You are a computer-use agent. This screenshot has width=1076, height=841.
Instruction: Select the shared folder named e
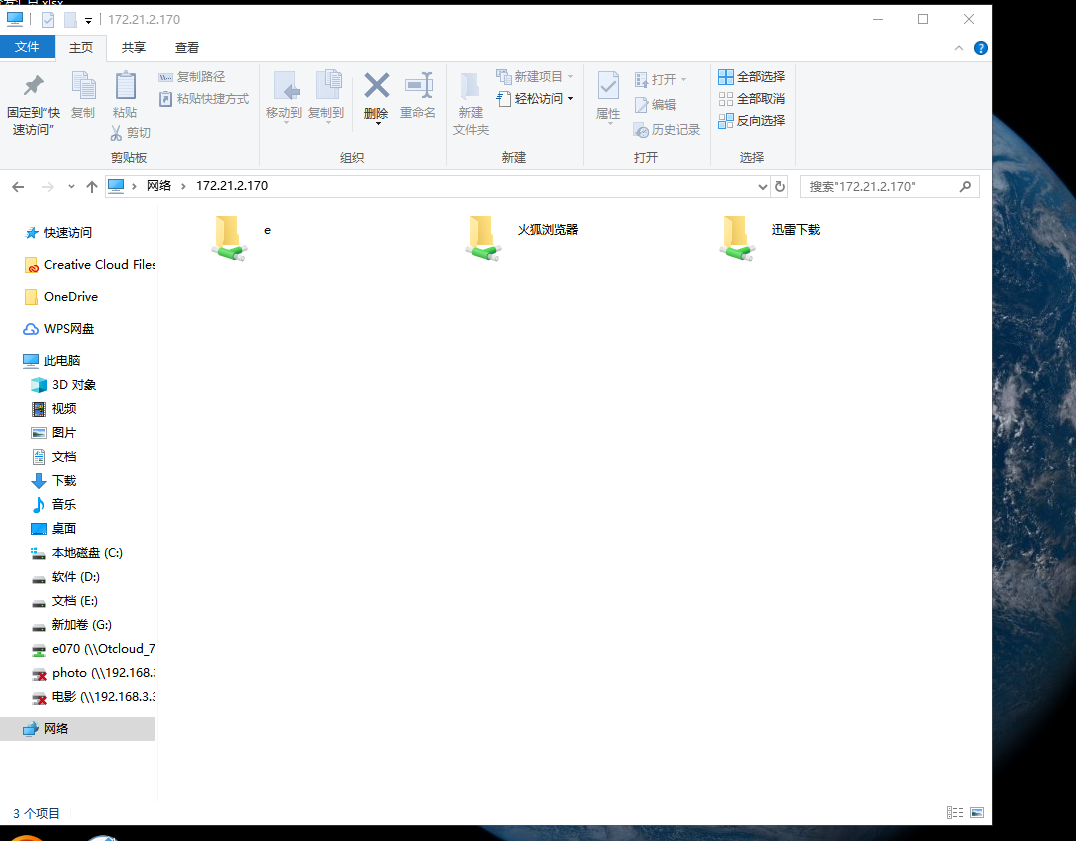pos(242,237)
